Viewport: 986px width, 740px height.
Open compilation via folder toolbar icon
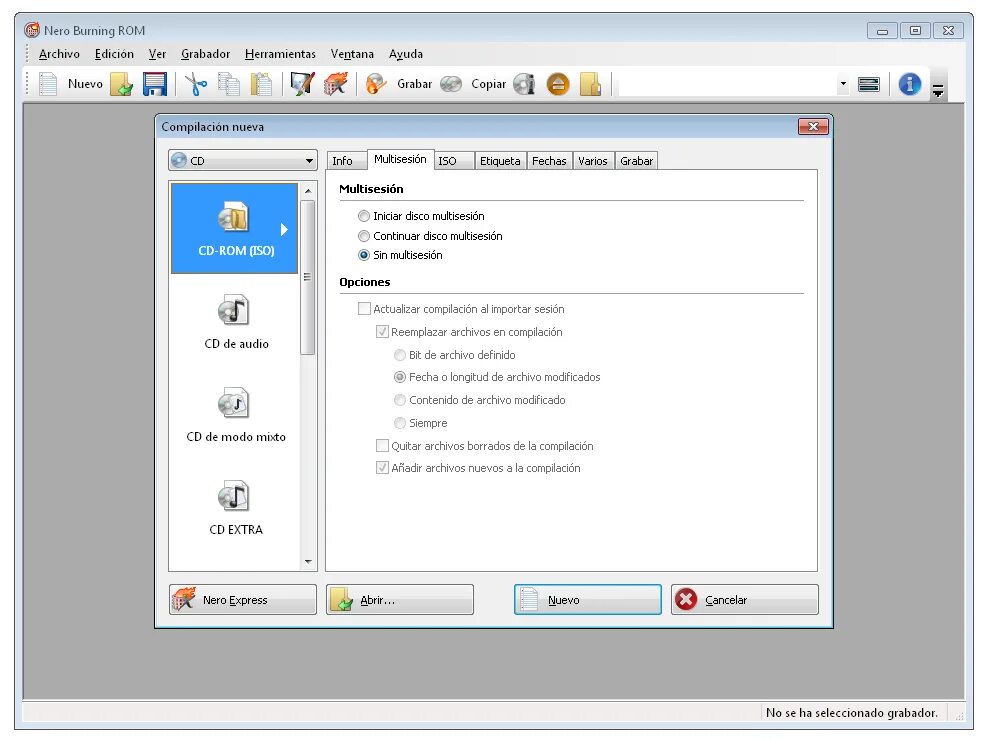point(121,84)
